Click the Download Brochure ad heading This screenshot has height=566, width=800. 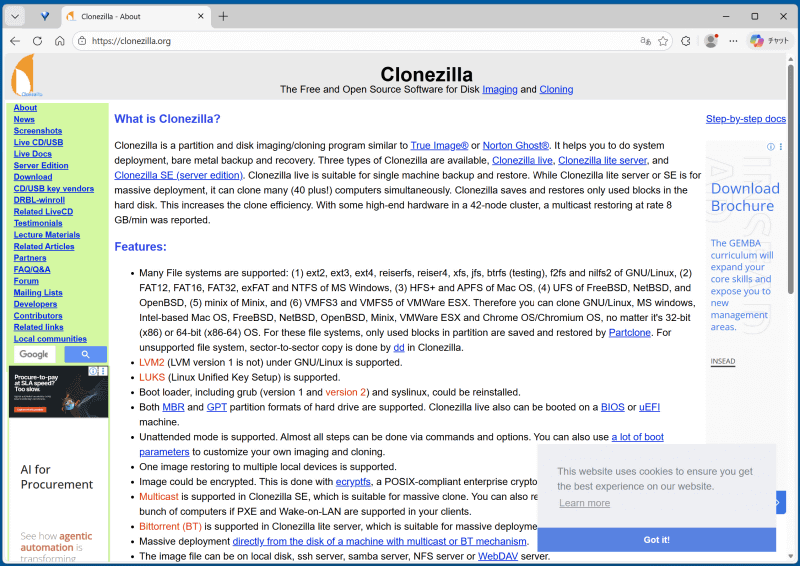(x=745, y=197)
